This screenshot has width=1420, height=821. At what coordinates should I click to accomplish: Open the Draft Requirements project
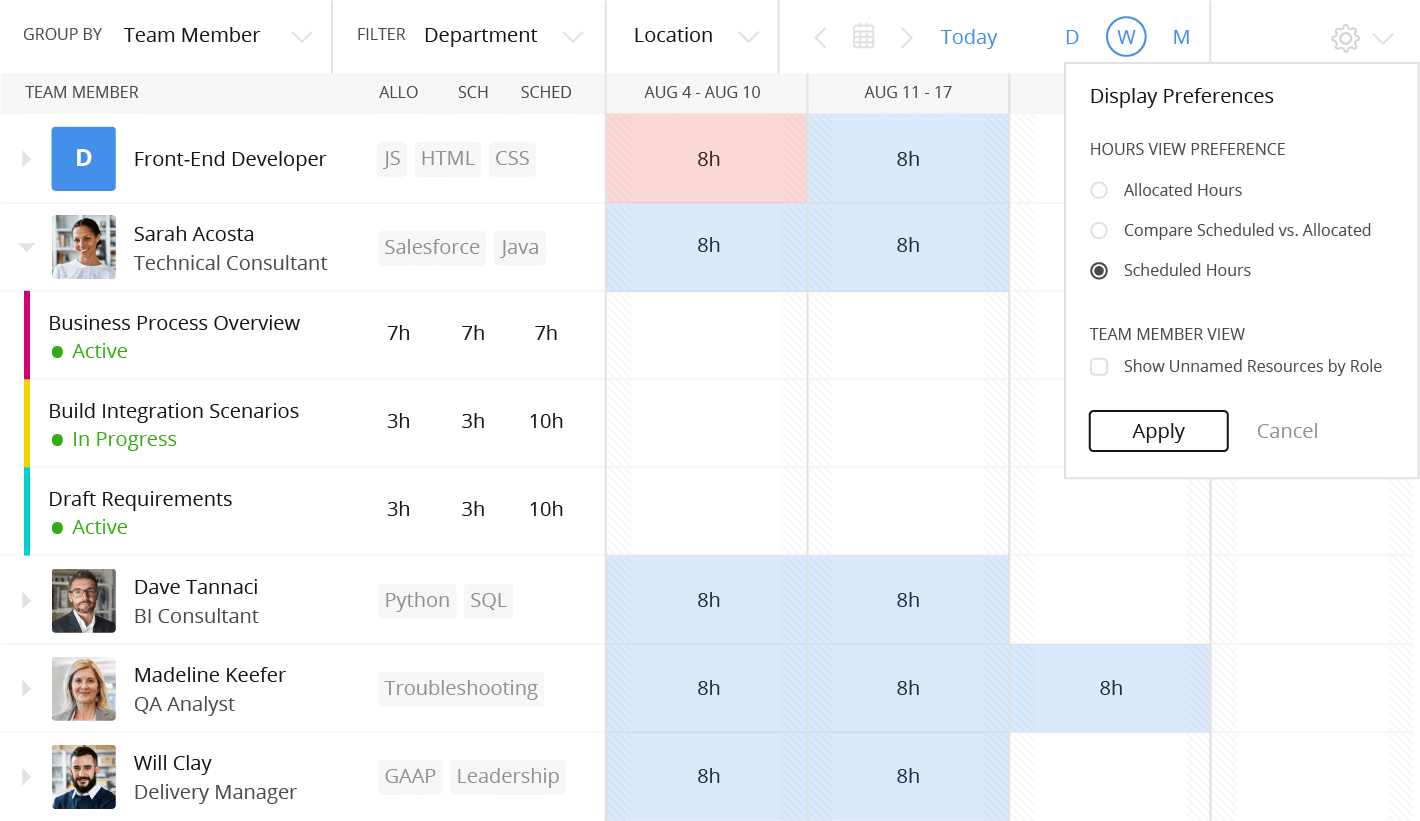140,499
